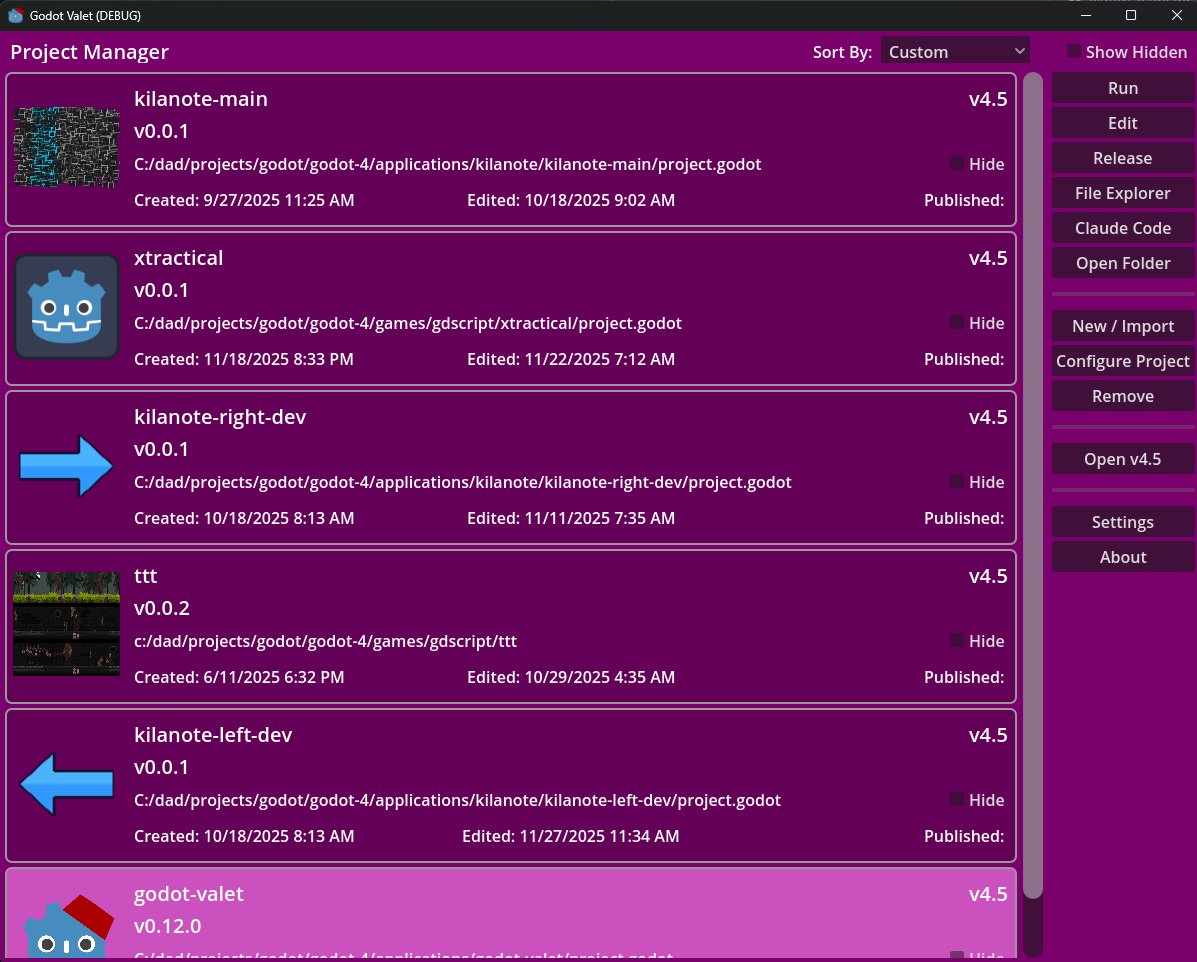Enable the Show Hidden checkbox
The image size is (1197, 962).
(1073, 52)
